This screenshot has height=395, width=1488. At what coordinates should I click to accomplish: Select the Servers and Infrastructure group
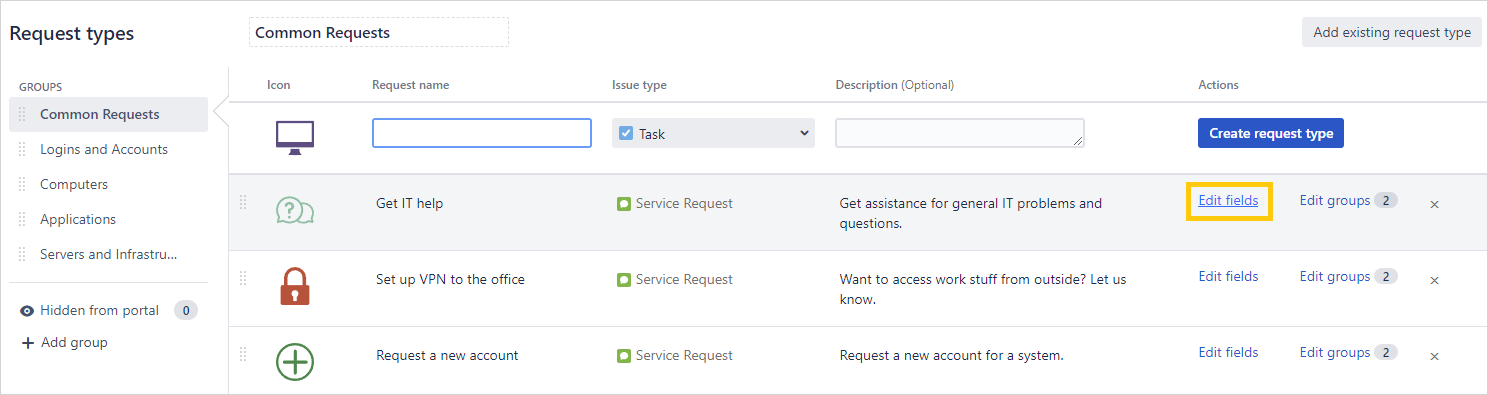tap(109, 254)
